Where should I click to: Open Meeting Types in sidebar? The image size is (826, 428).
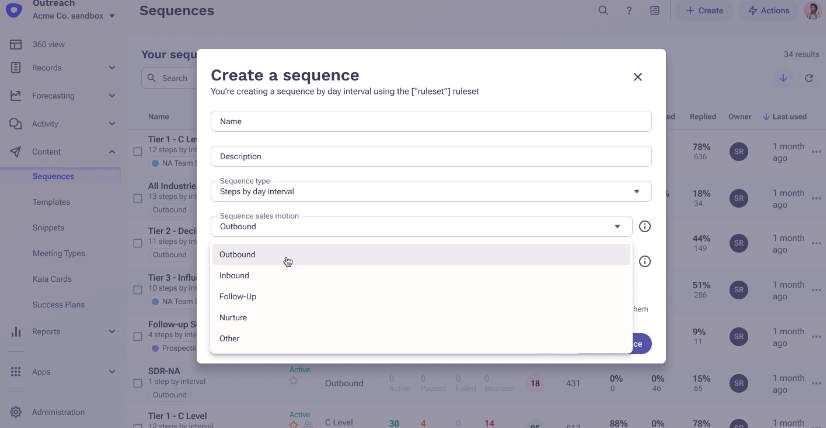(x=58, y=253)
